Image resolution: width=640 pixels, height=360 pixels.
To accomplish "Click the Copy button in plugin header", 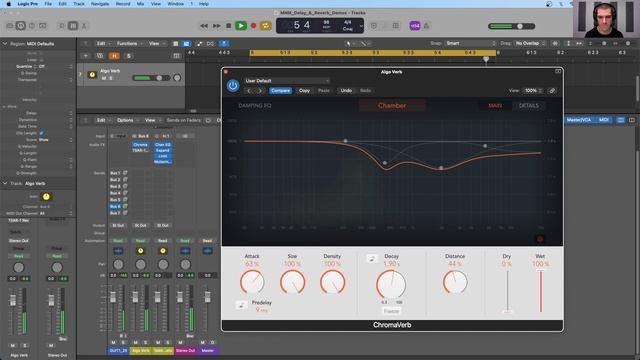I will (304, 91).
